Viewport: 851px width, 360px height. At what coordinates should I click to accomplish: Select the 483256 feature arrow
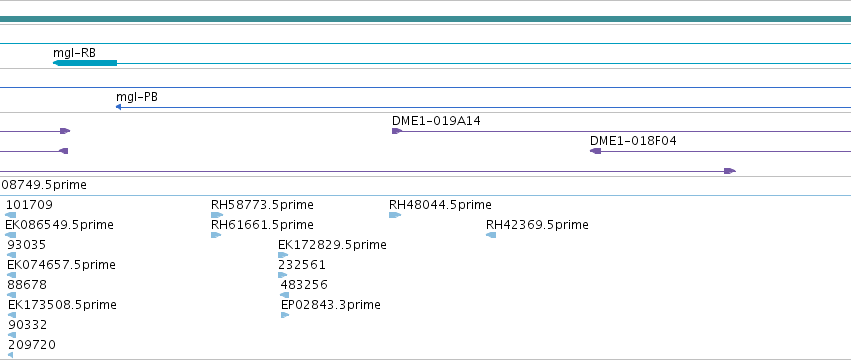click(x=284, y=295)
